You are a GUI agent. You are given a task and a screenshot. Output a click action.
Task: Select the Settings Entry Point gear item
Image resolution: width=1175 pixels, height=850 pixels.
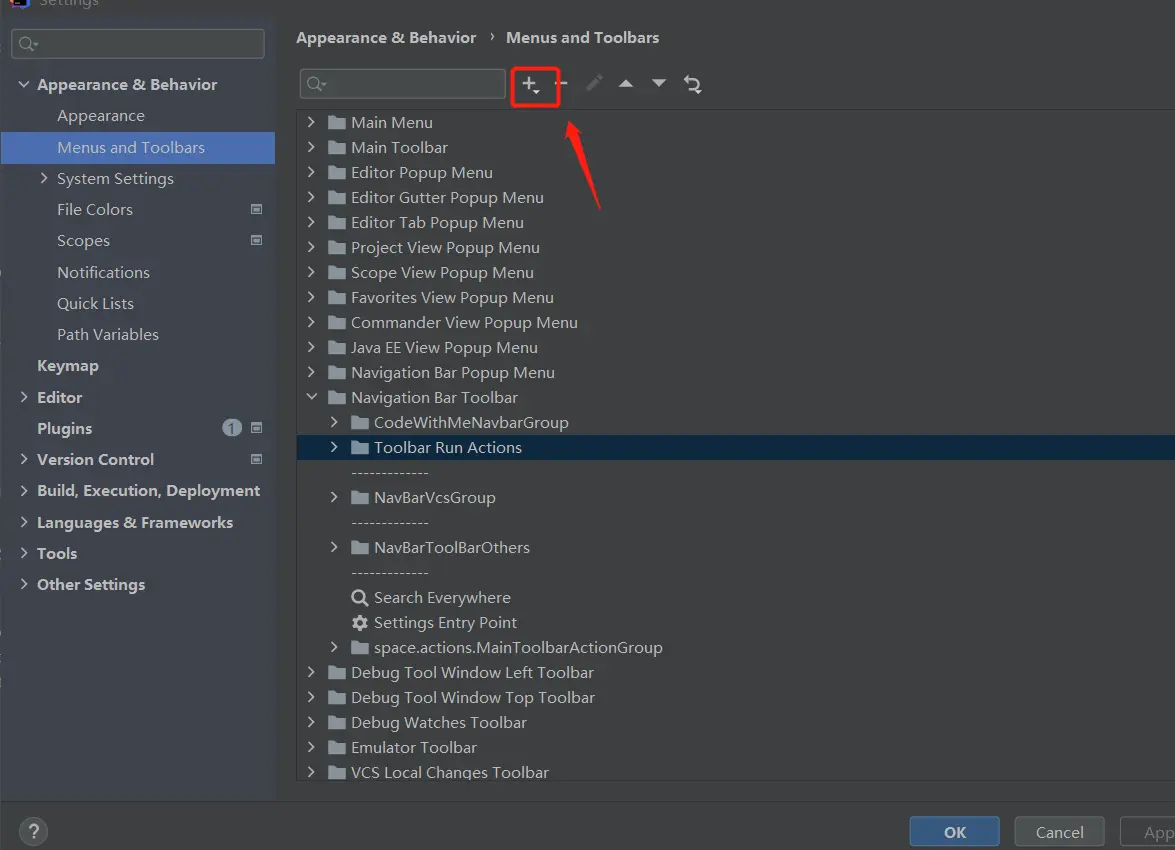(x=445, y=622)
